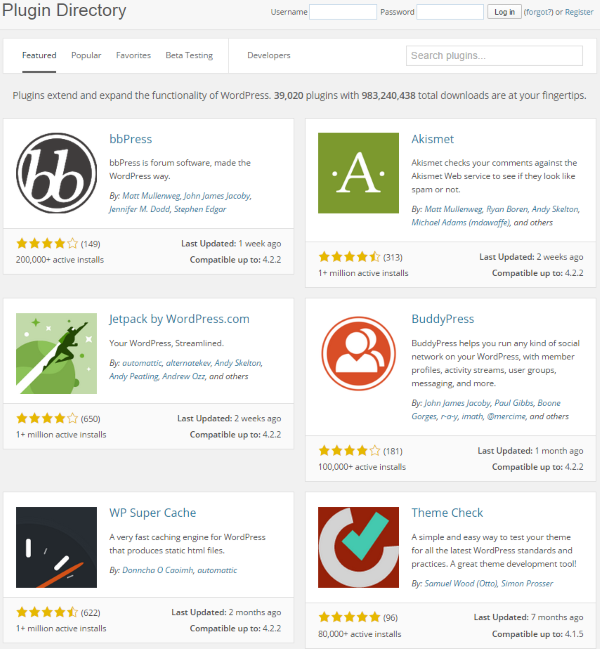This screenshot has height=649, width=600.
Task: Open the Akismet title link
Action: coord(432,139)
